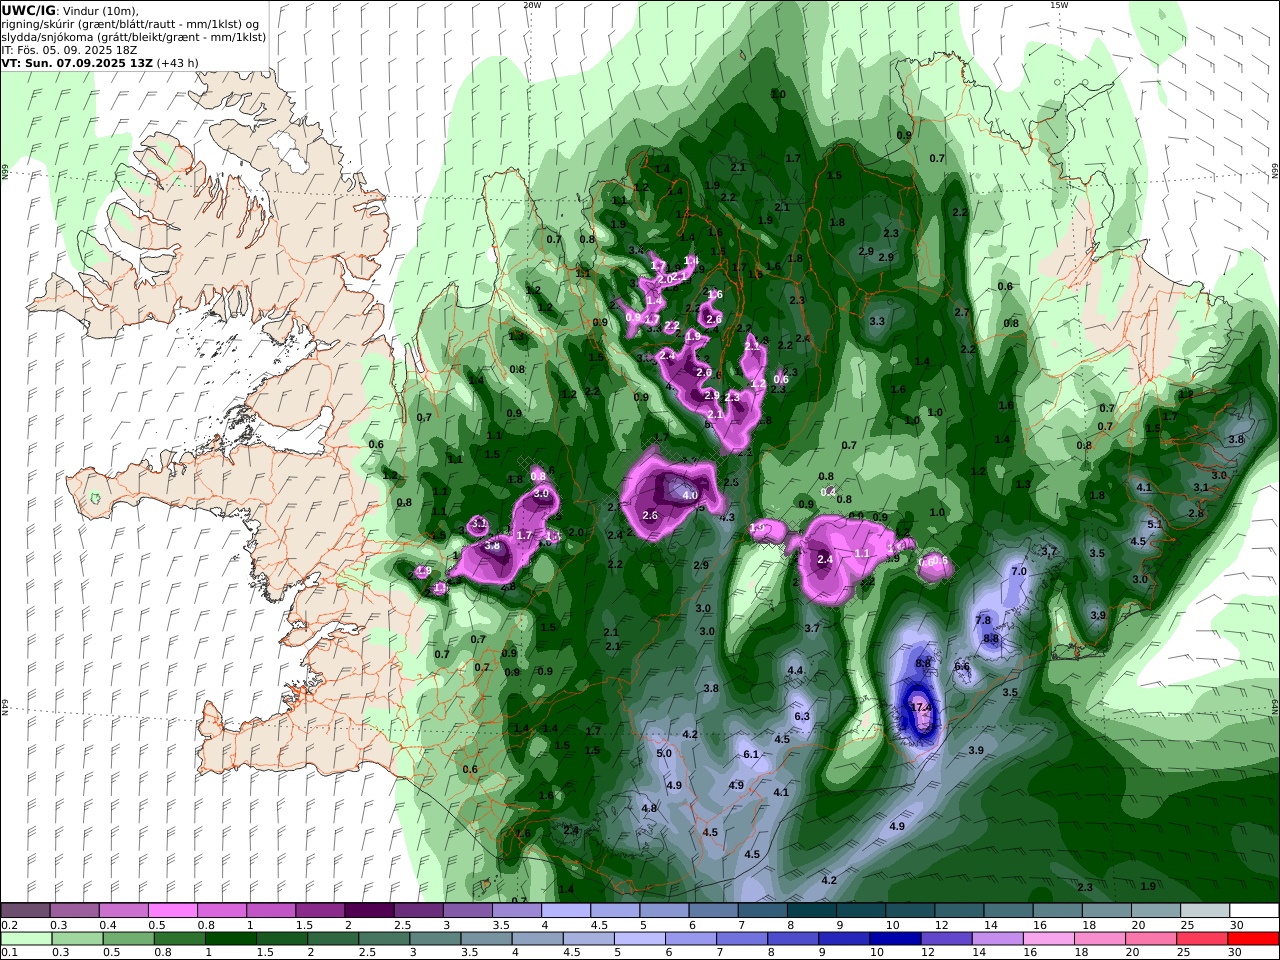The height and width of the screenshot is (960, 1280).
Task: Pick the violet swatch labelled 14 in lower legend
Action: coord(998,939)
